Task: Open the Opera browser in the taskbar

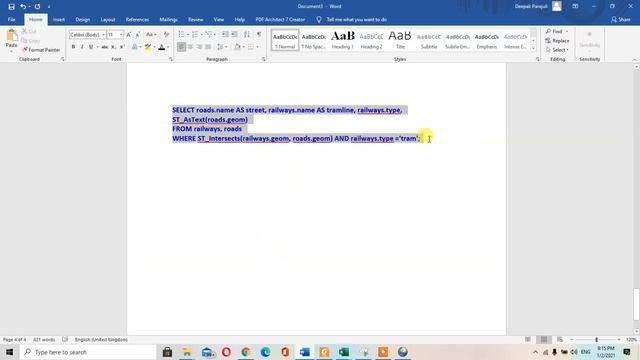Action: (x=226, y=352)
